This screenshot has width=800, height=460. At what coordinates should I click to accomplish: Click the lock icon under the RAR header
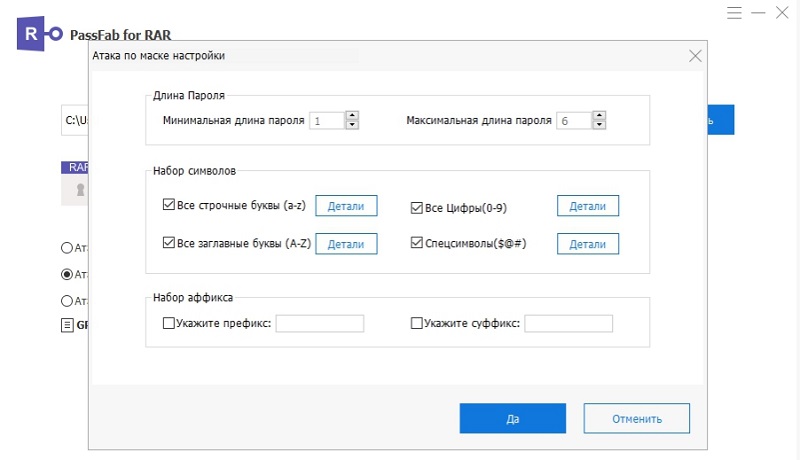[x=80, y=190]
